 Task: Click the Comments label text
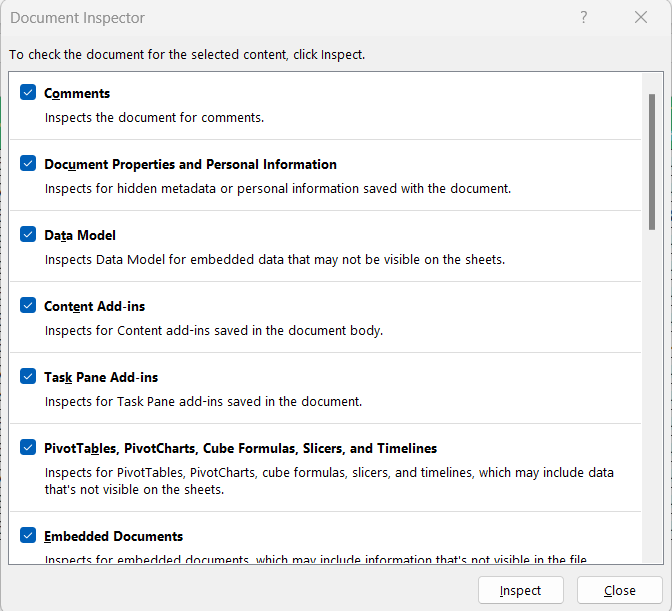click(x=77, y=93)
